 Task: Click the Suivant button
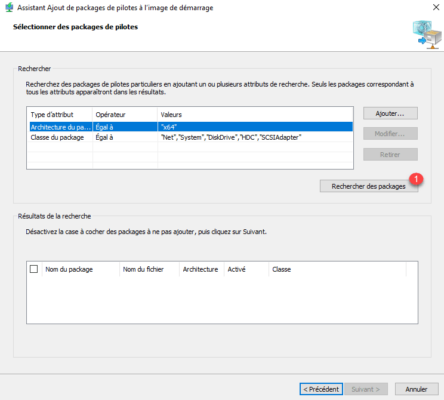366,389
